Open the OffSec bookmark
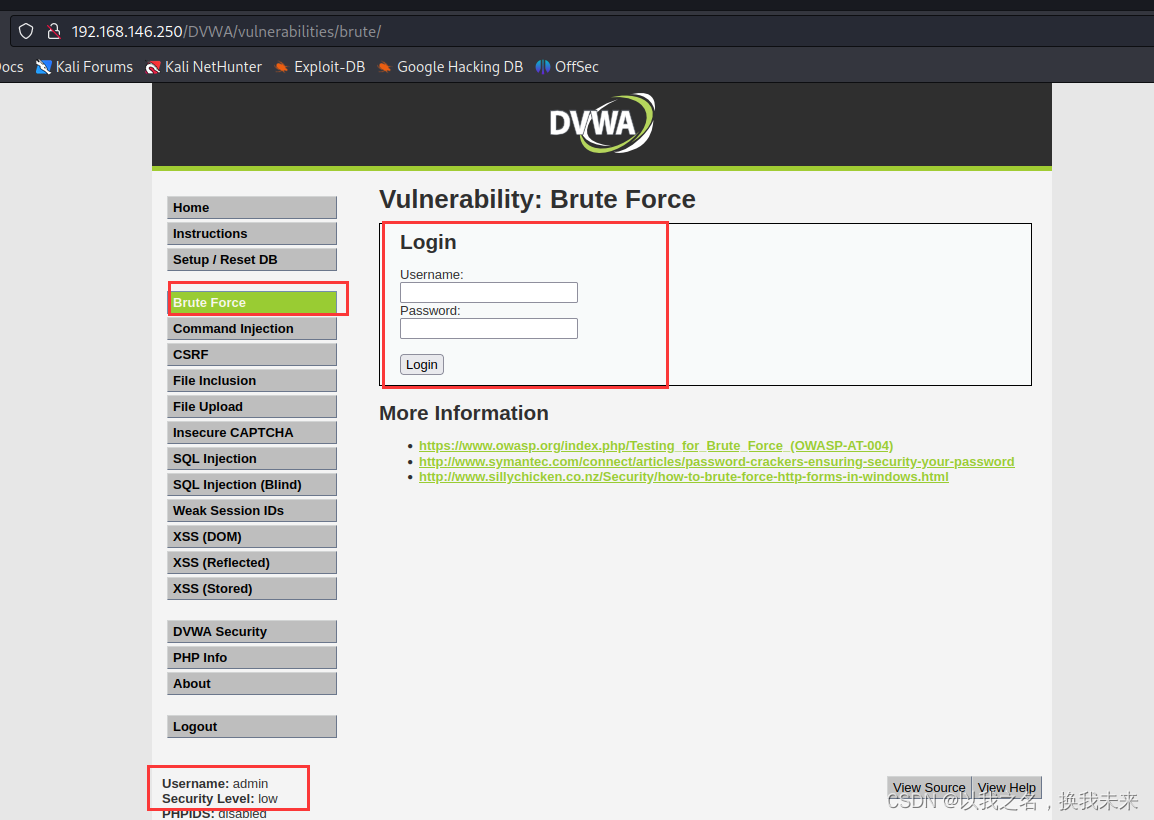This screenshot has height=820, width=1154. (x=567, y=67)
